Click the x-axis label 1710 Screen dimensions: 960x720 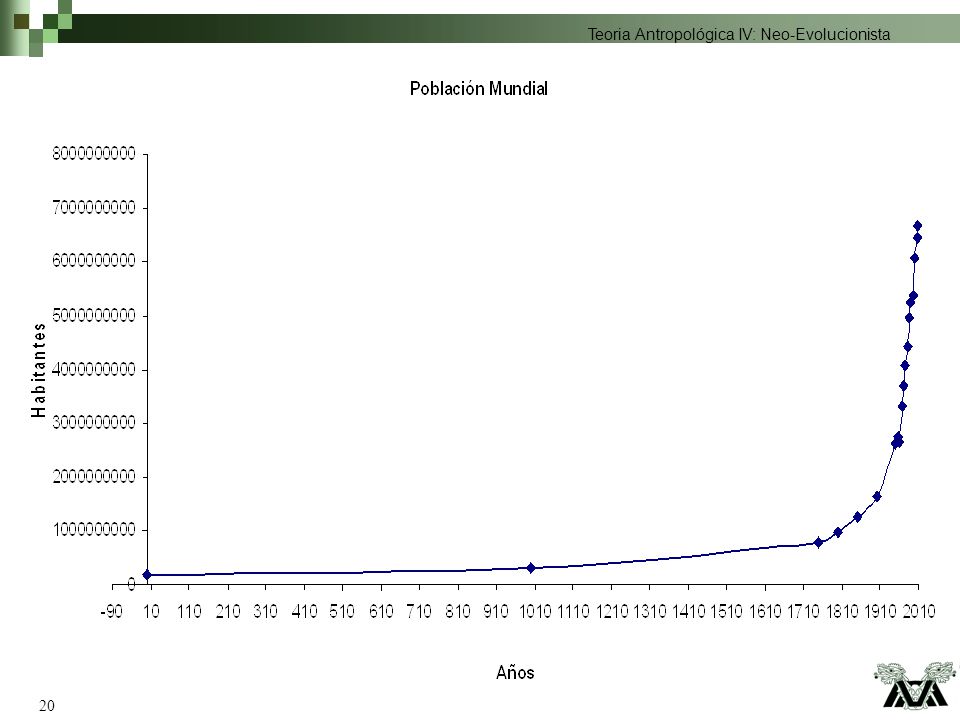(803, 611)
